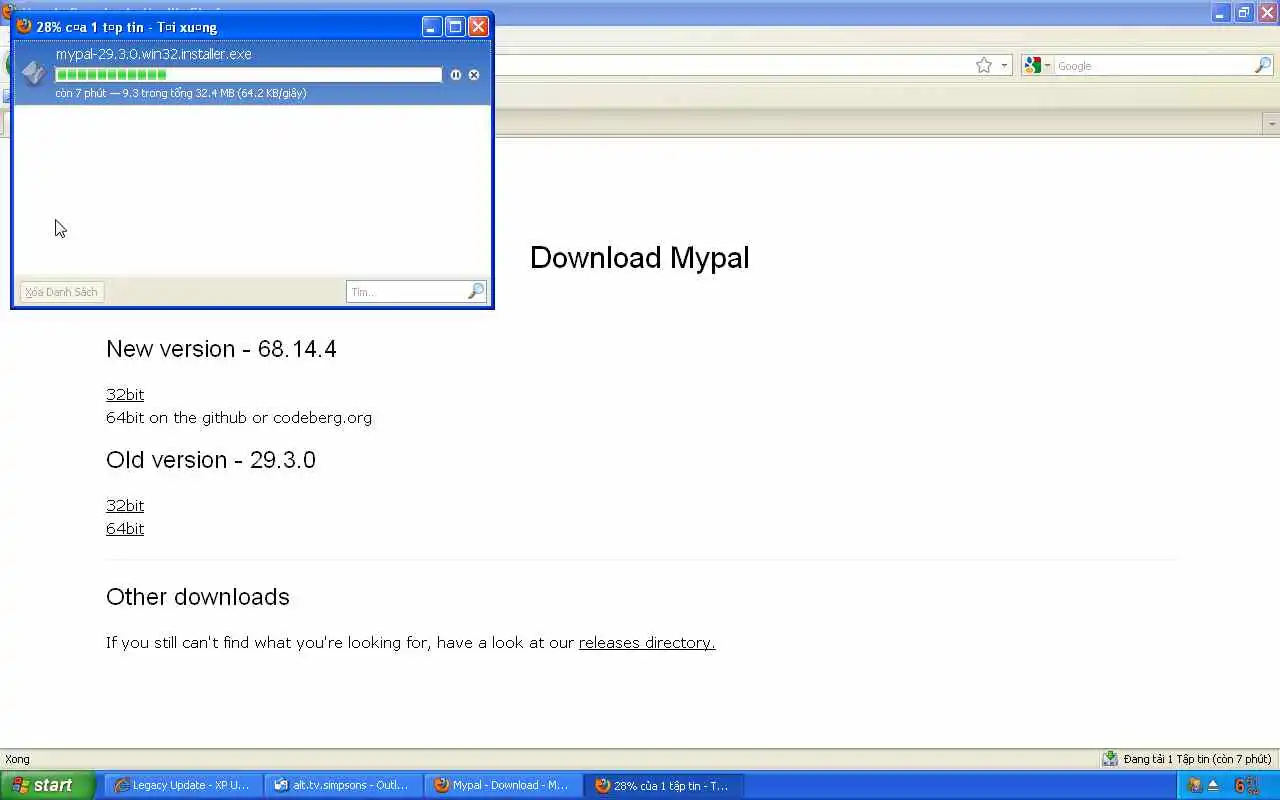Open 32bit link under Old version 29.3.0
The width and height of the screenshot is (1280, 800).
click(125, 505)
